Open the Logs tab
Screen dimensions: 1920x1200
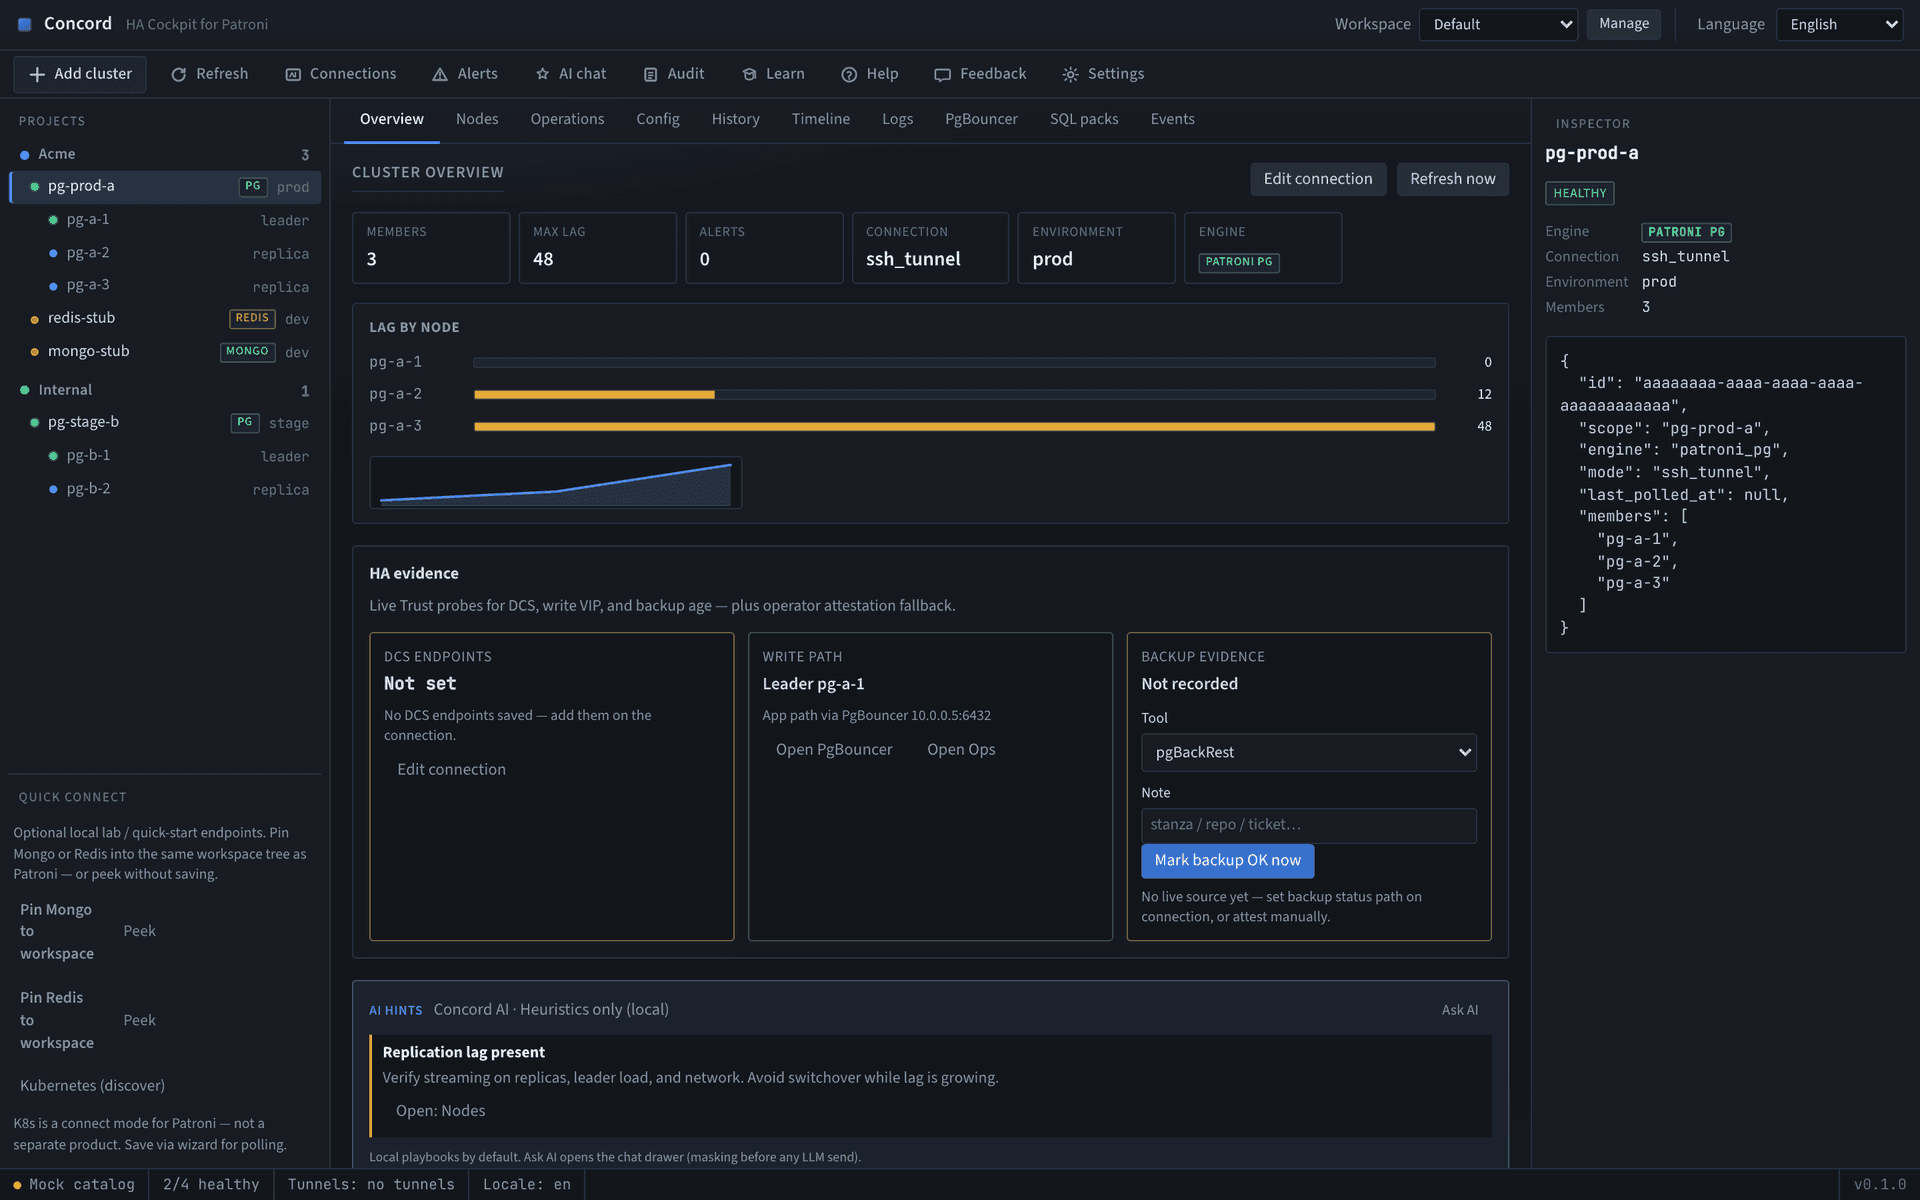(x=897, y=119)
